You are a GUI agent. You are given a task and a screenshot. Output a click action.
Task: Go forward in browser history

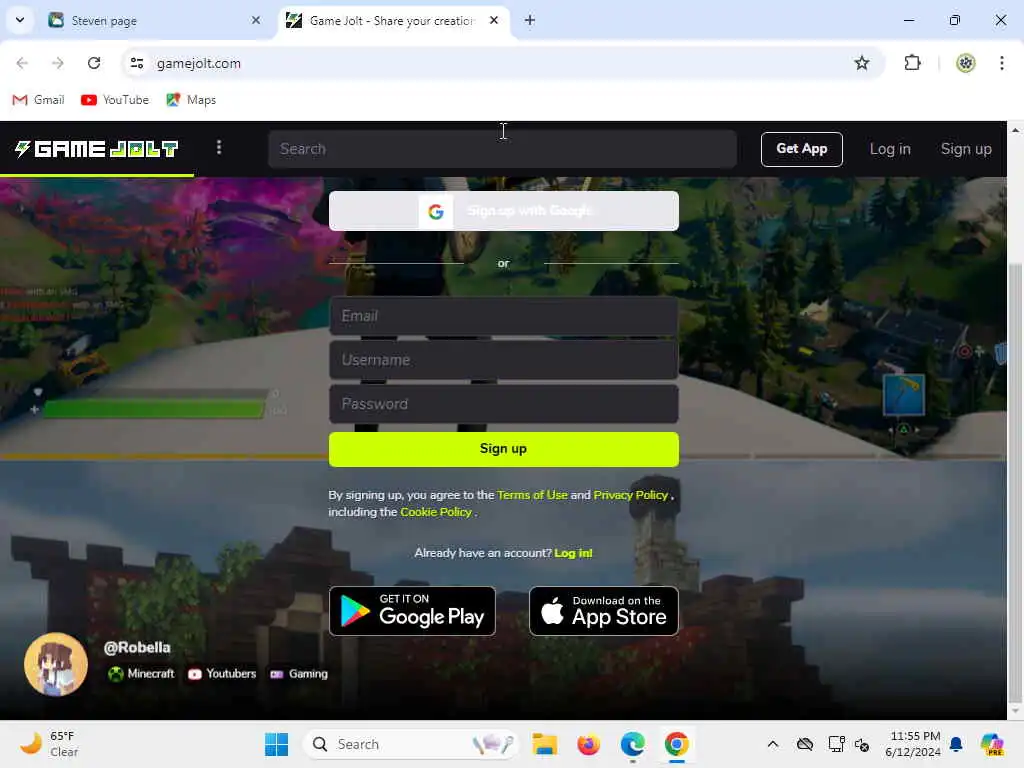58,63
